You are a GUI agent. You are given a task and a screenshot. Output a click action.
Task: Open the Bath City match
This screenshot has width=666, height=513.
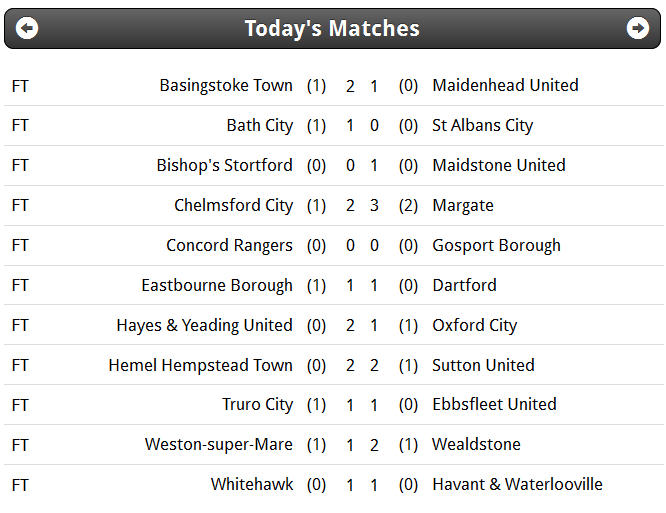[x=333, y=126]
